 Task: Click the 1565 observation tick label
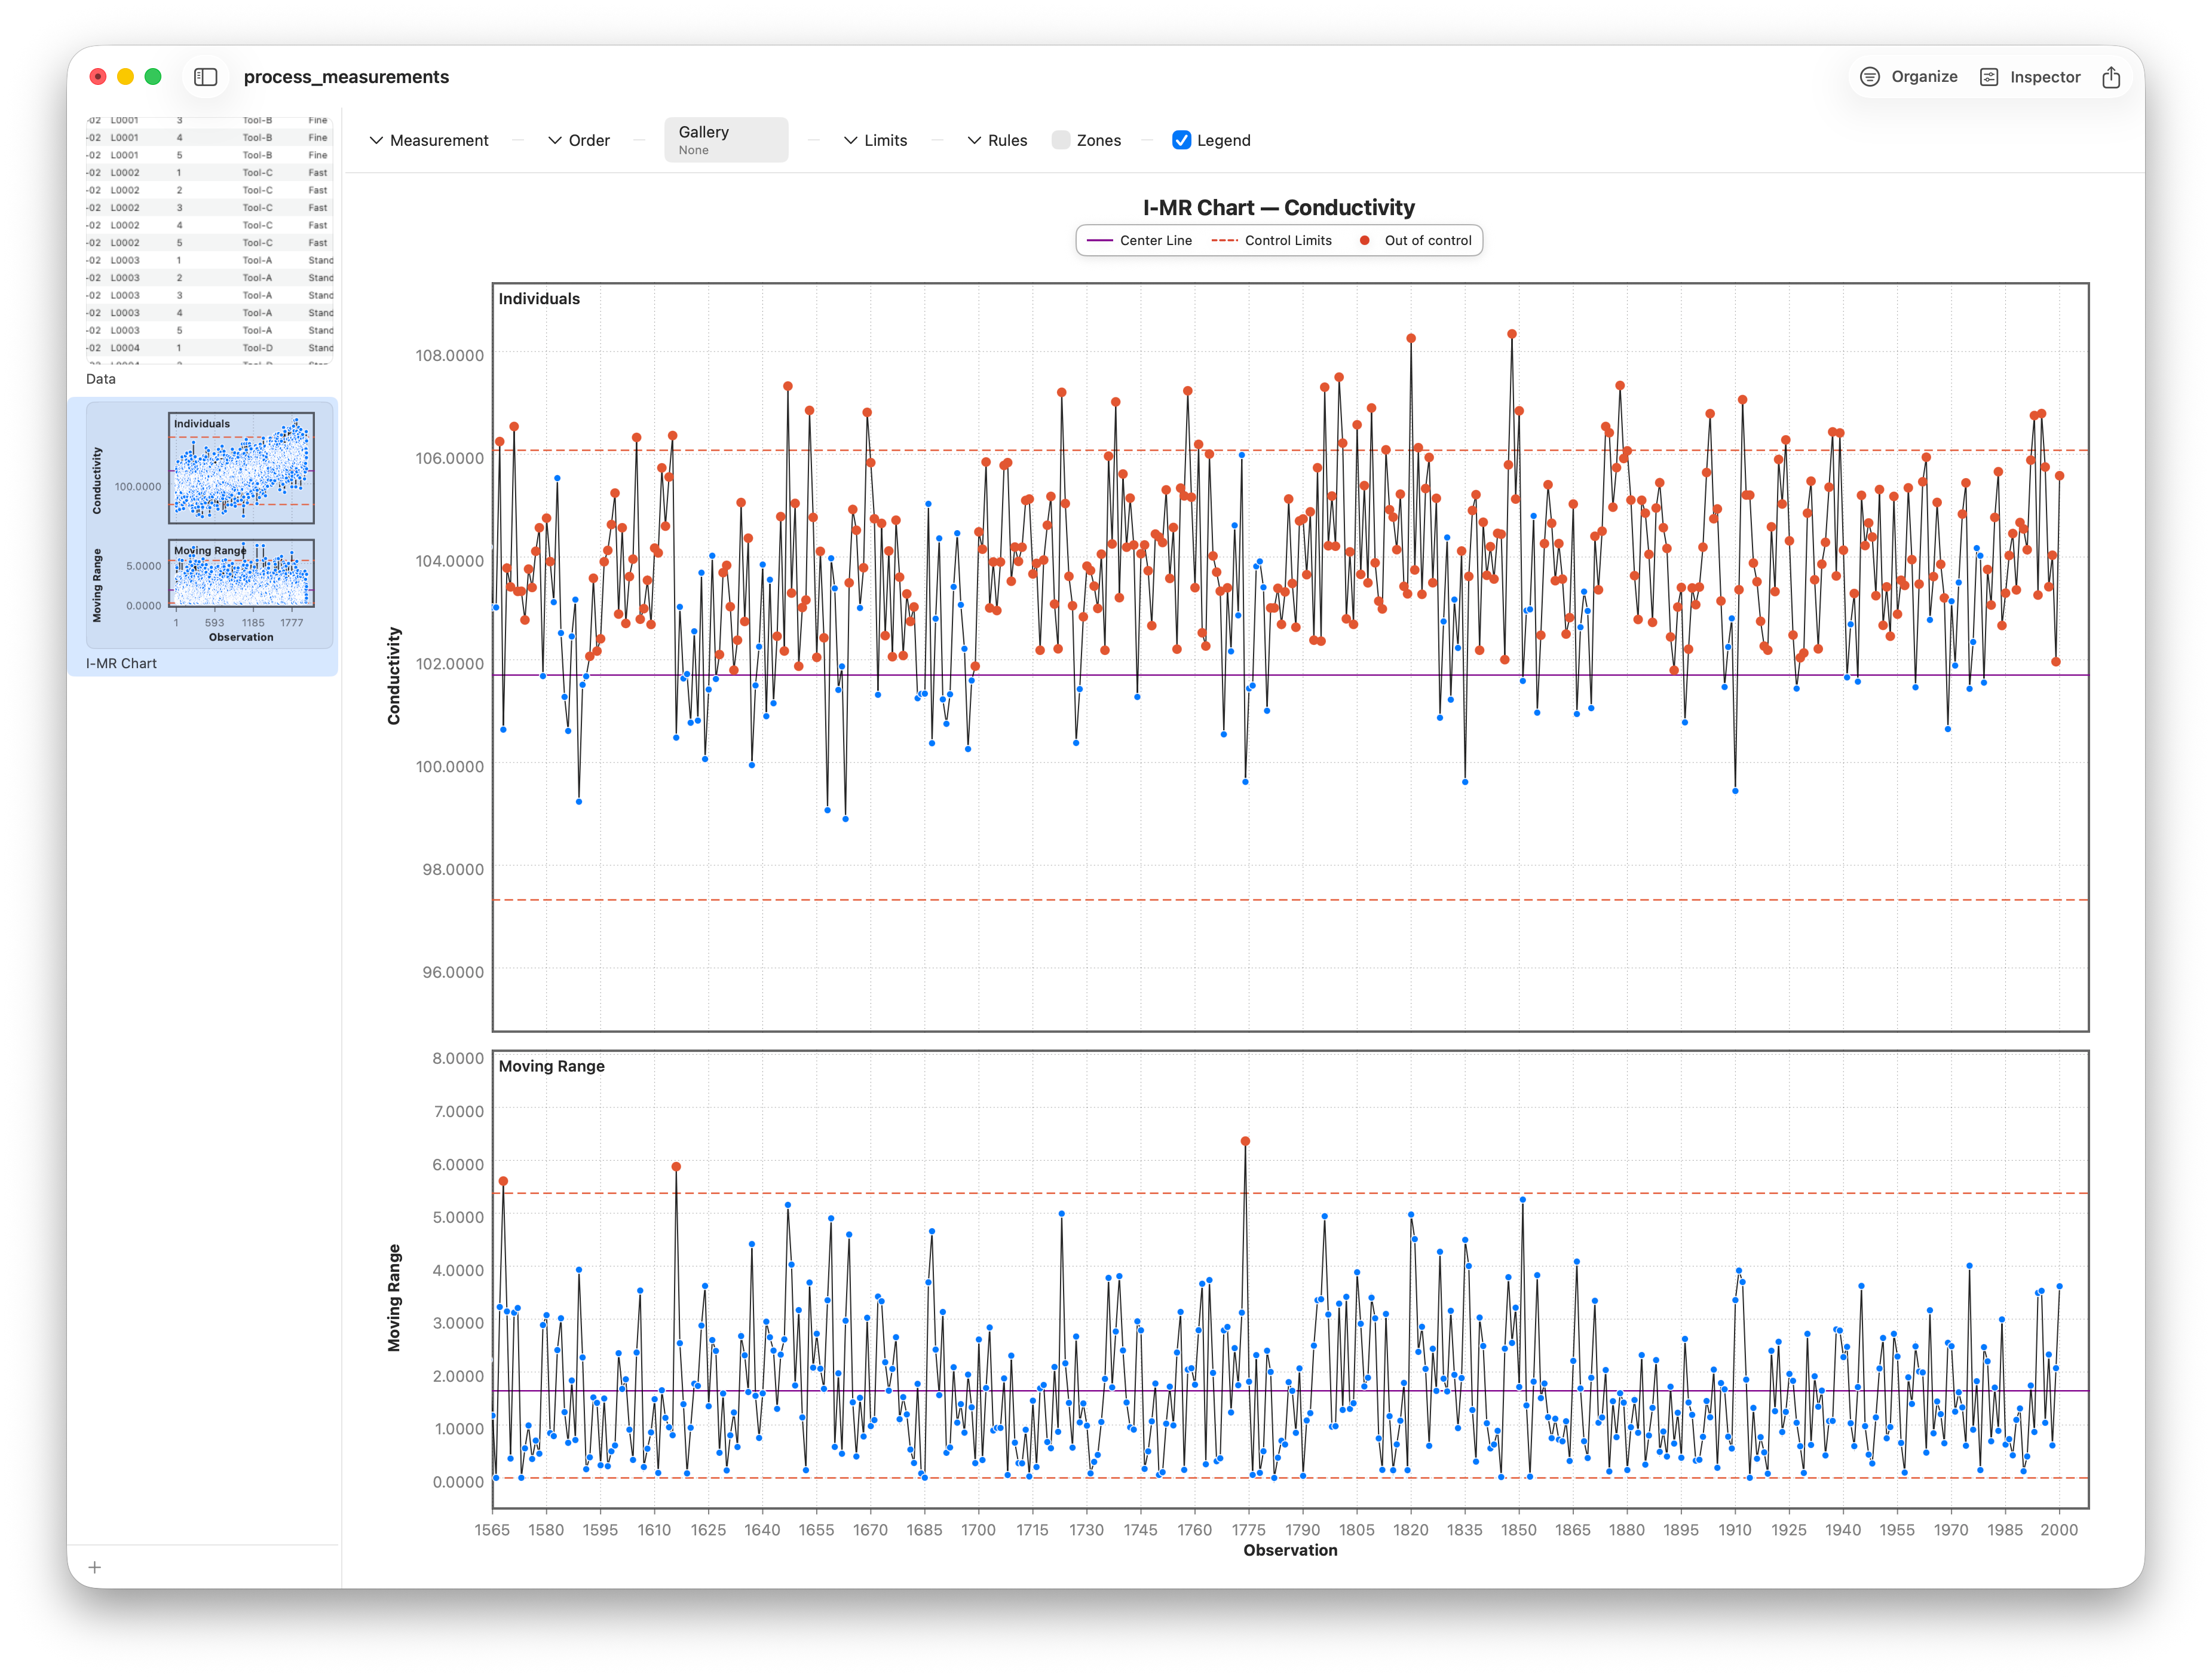[x=492, y=1530]
